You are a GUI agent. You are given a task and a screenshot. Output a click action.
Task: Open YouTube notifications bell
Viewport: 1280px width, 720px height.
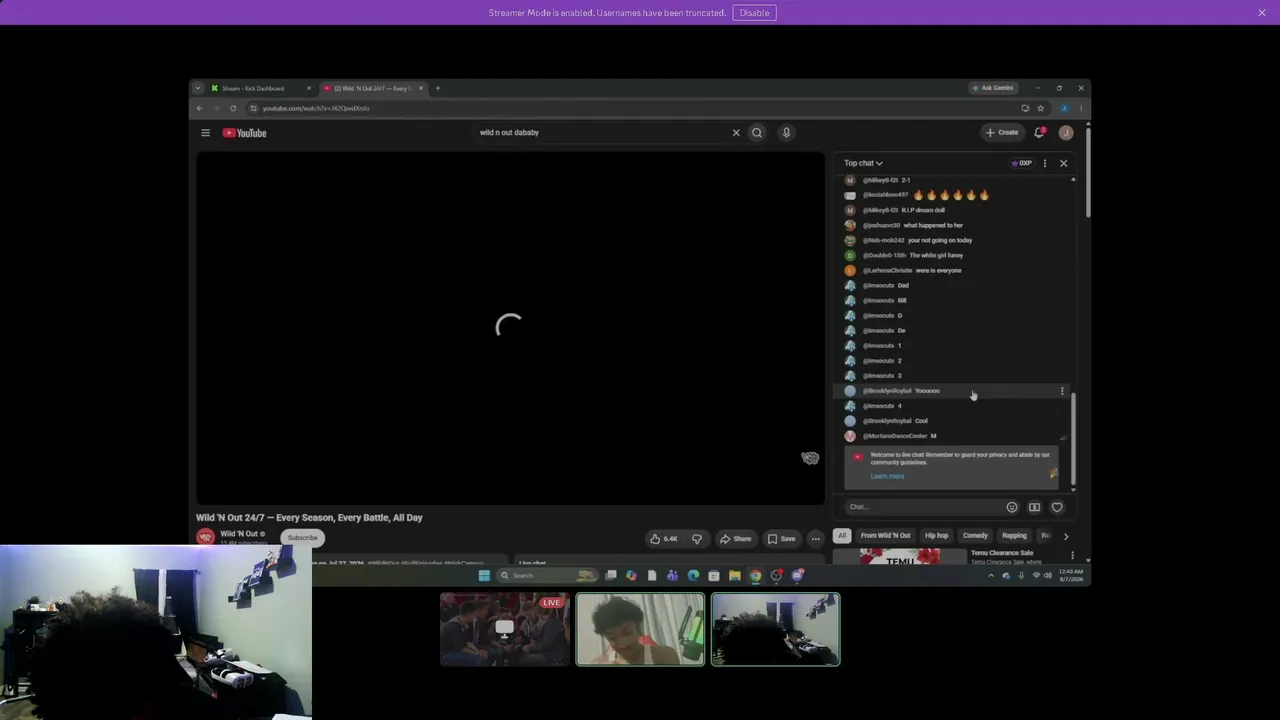[x=1040, y=133]
